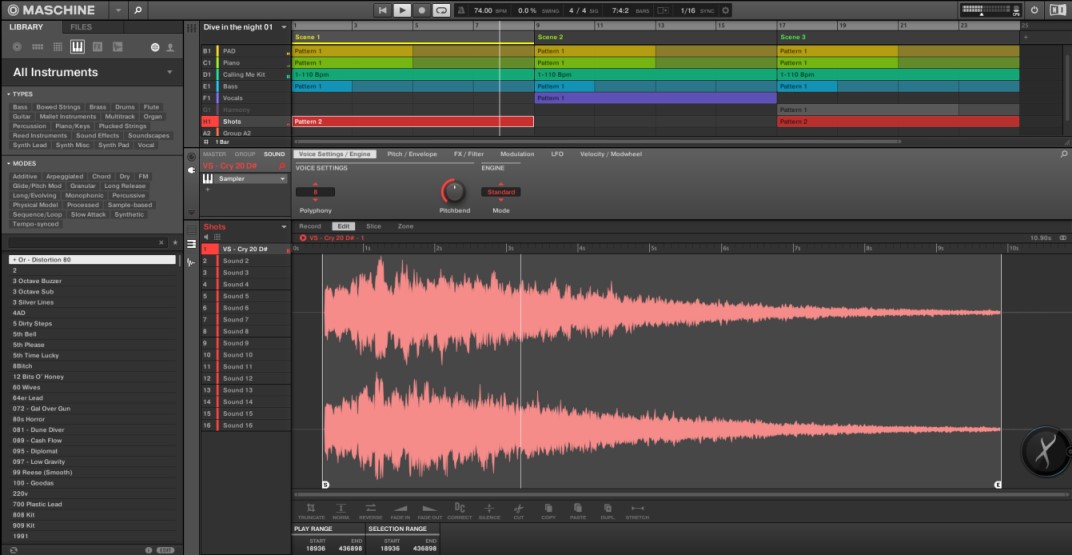The image size is (1072, 555).
Task: Toggle the metronome
Action: click(461, 10)
